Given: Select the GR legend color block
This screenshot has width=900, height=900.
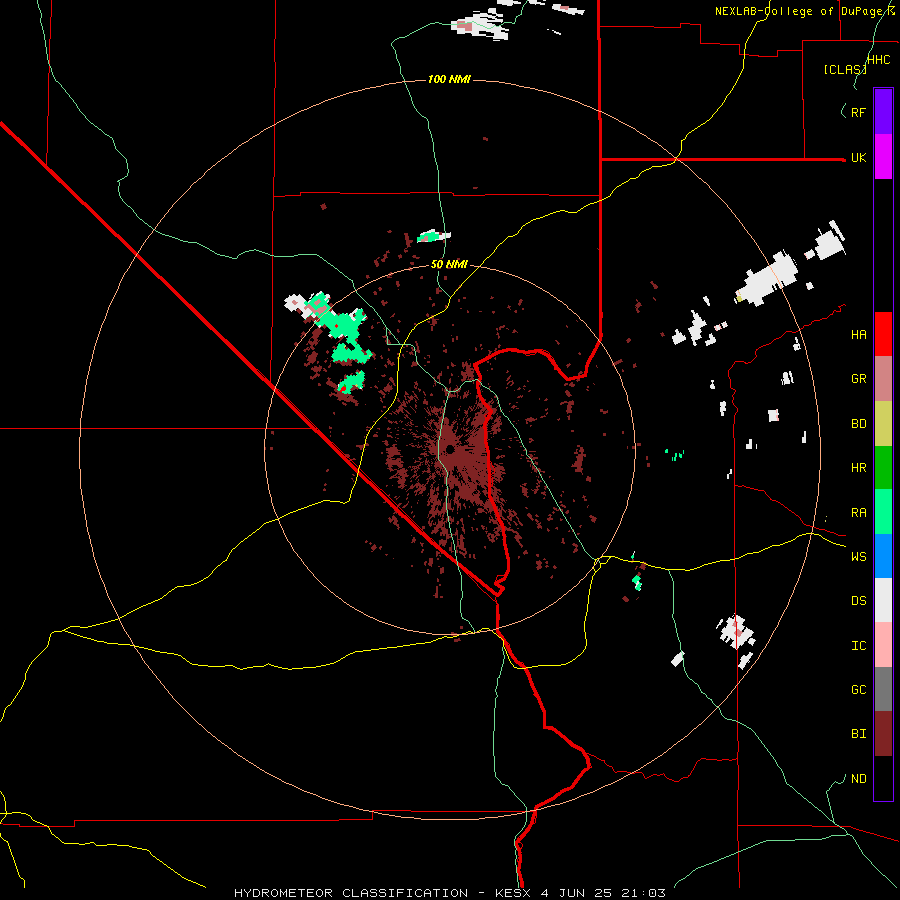Looking at the screenshot, I should (x=883, y=379).
